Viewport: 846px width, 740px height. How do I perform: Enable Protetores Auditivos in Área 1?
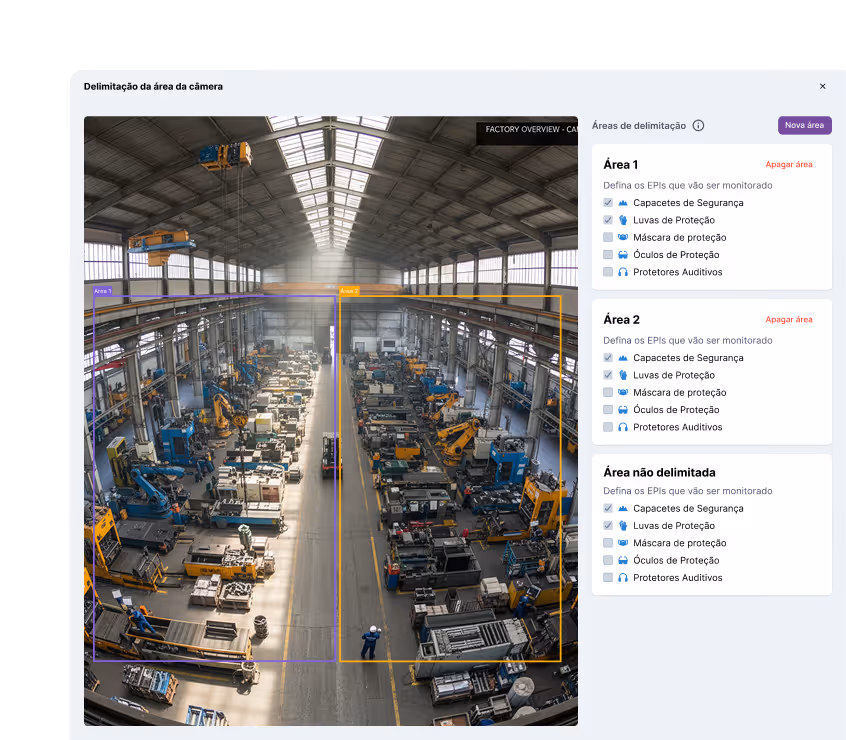click(608, 272)
